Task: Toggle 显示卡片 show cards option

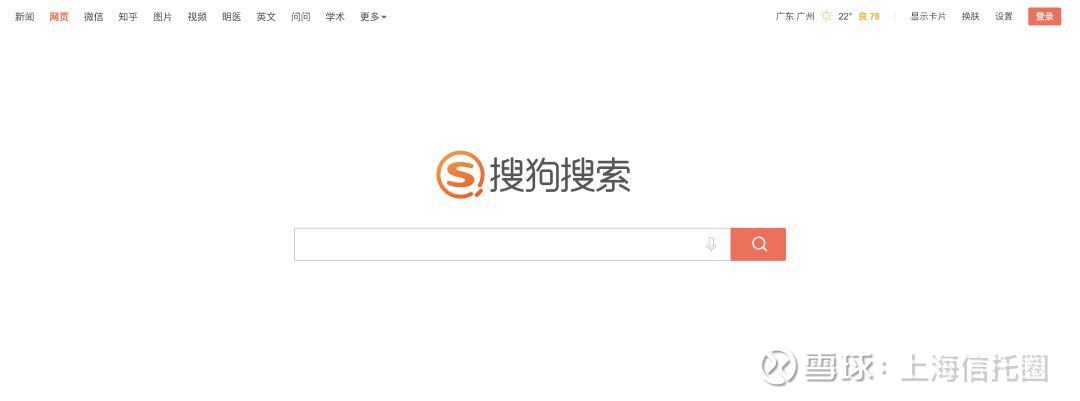Action: 928,17
